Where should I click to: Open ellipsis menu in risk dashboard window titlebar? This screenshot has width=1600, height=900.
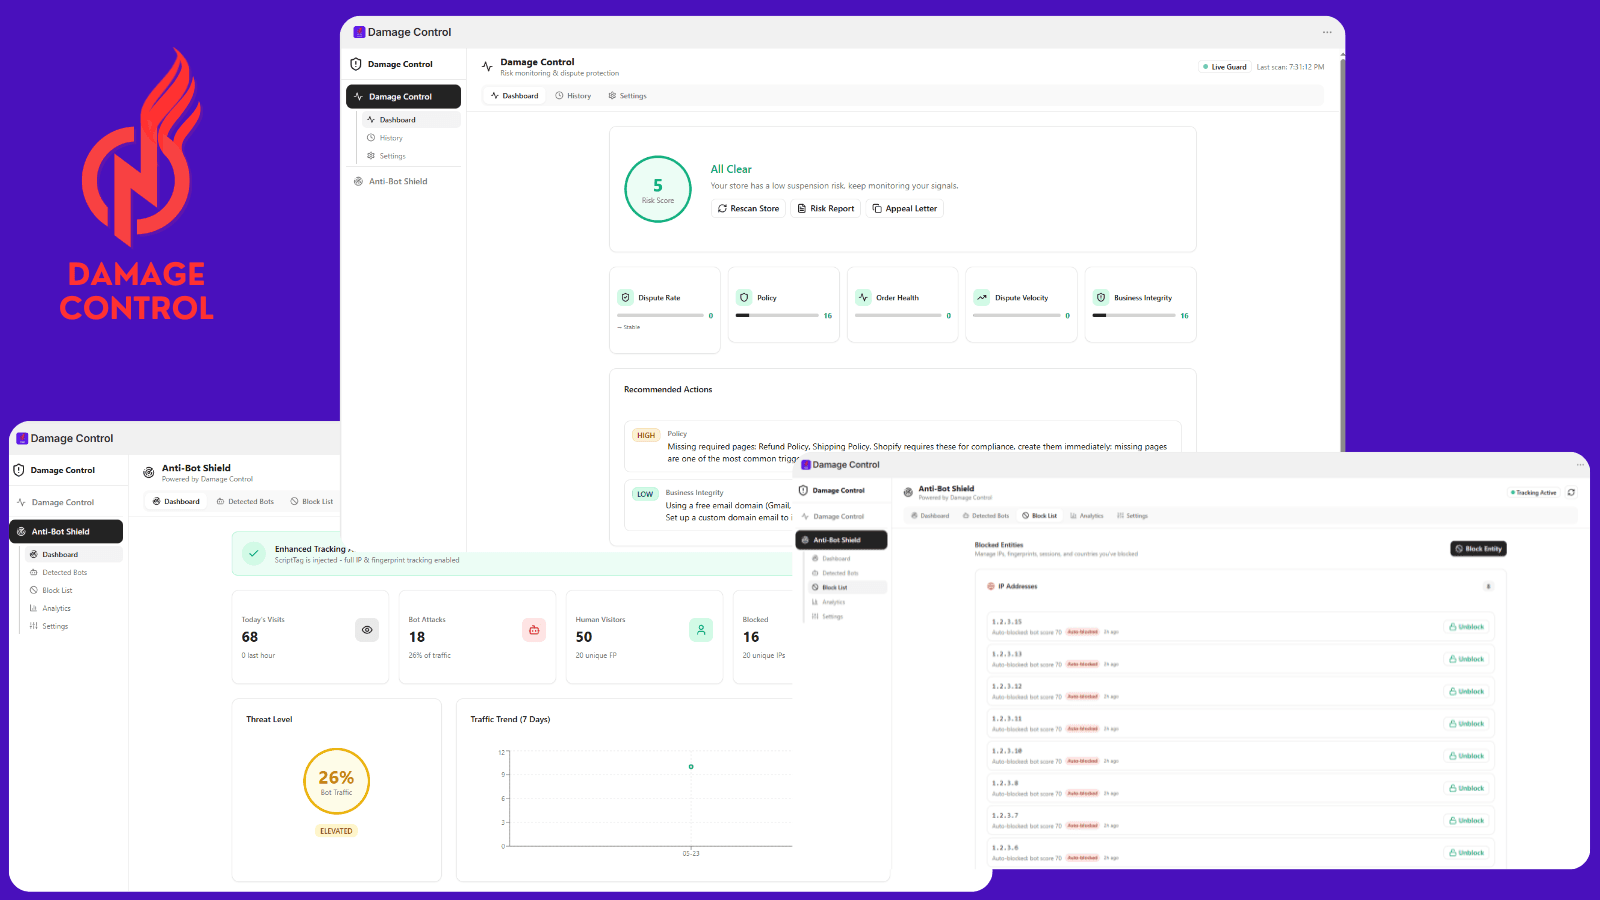1327,32
